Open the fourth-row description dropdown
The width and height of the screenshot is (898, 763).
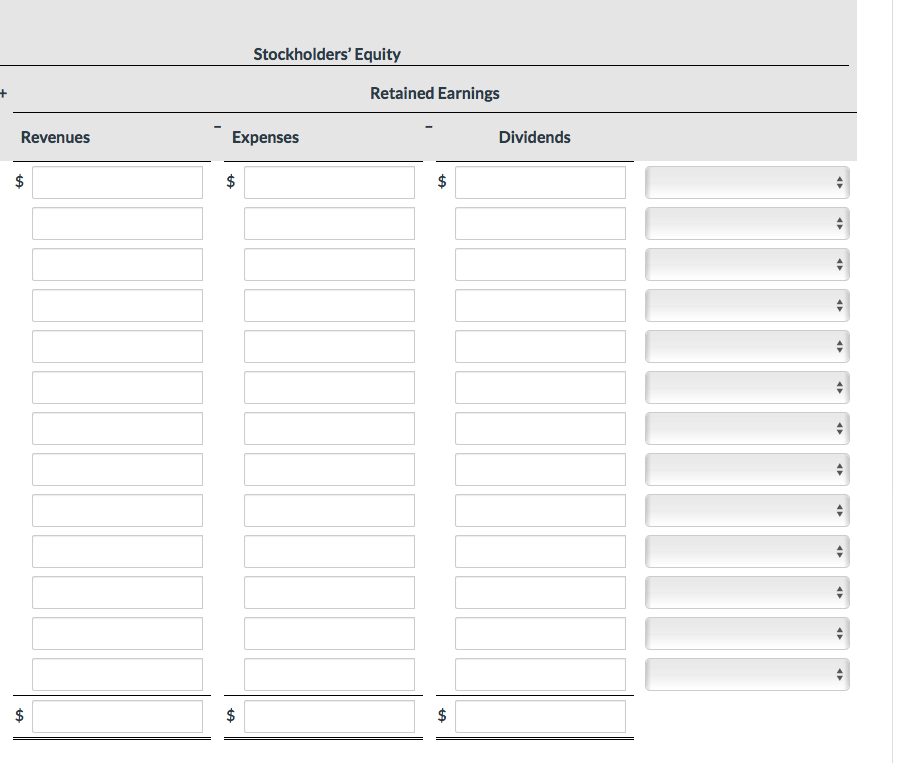pos(747,305)
